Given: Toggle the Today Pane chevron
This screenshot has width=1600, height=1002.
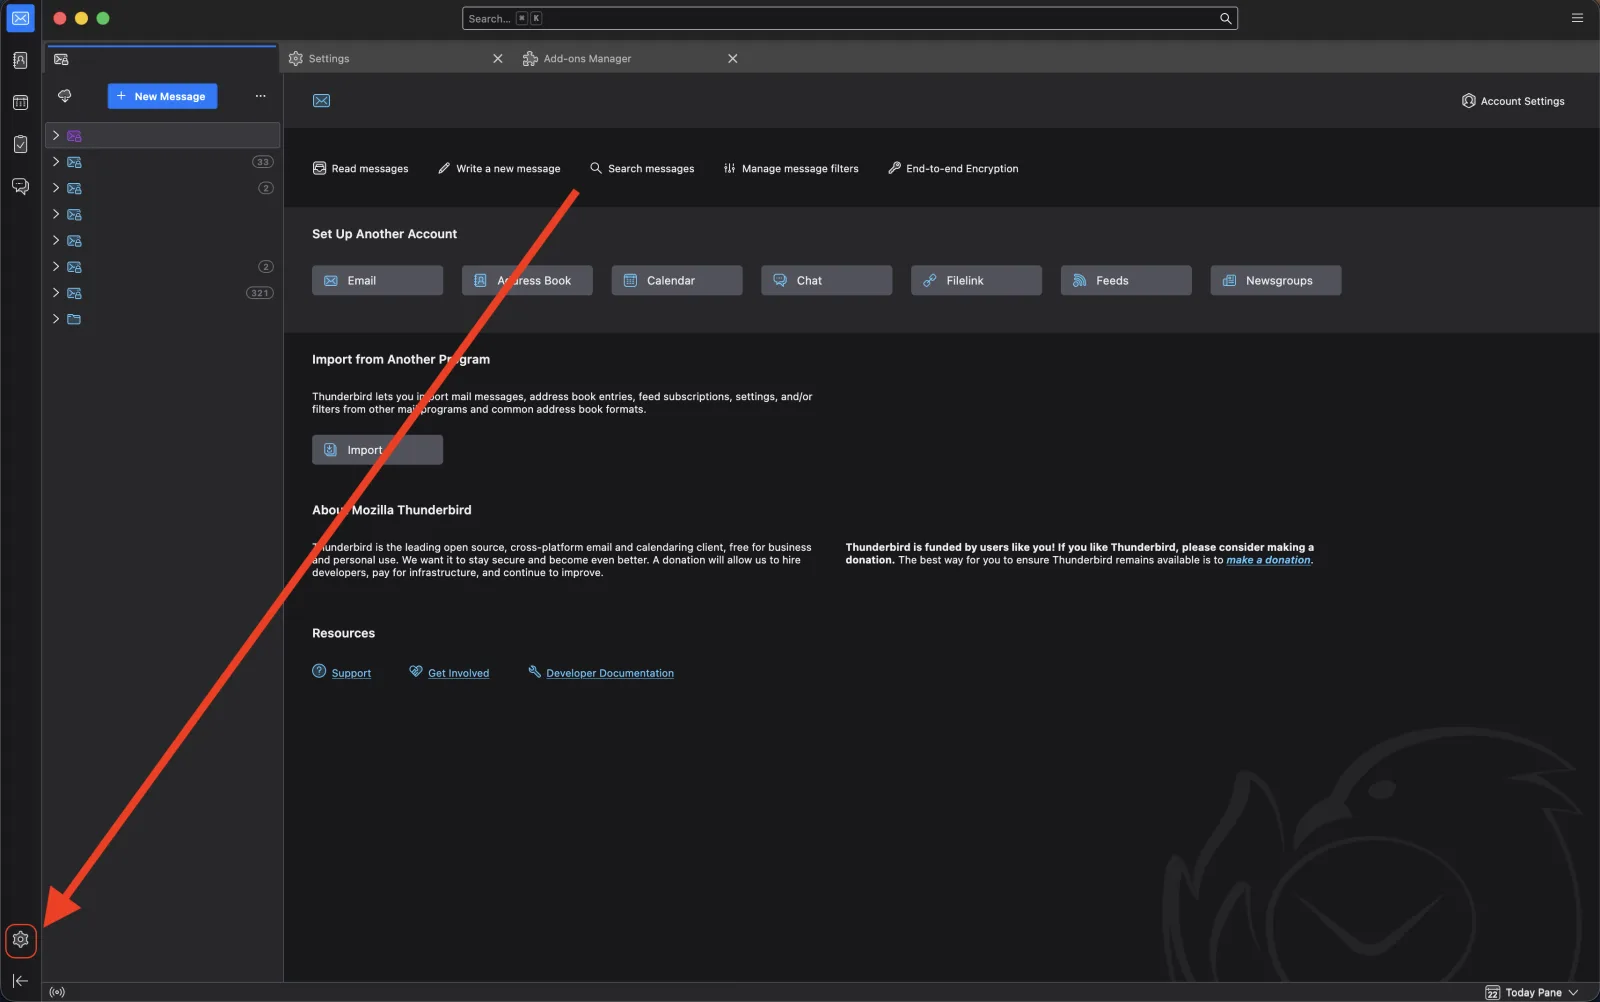Looking at the screenshot, I should pyautogui.click(x=1573, y=992).
